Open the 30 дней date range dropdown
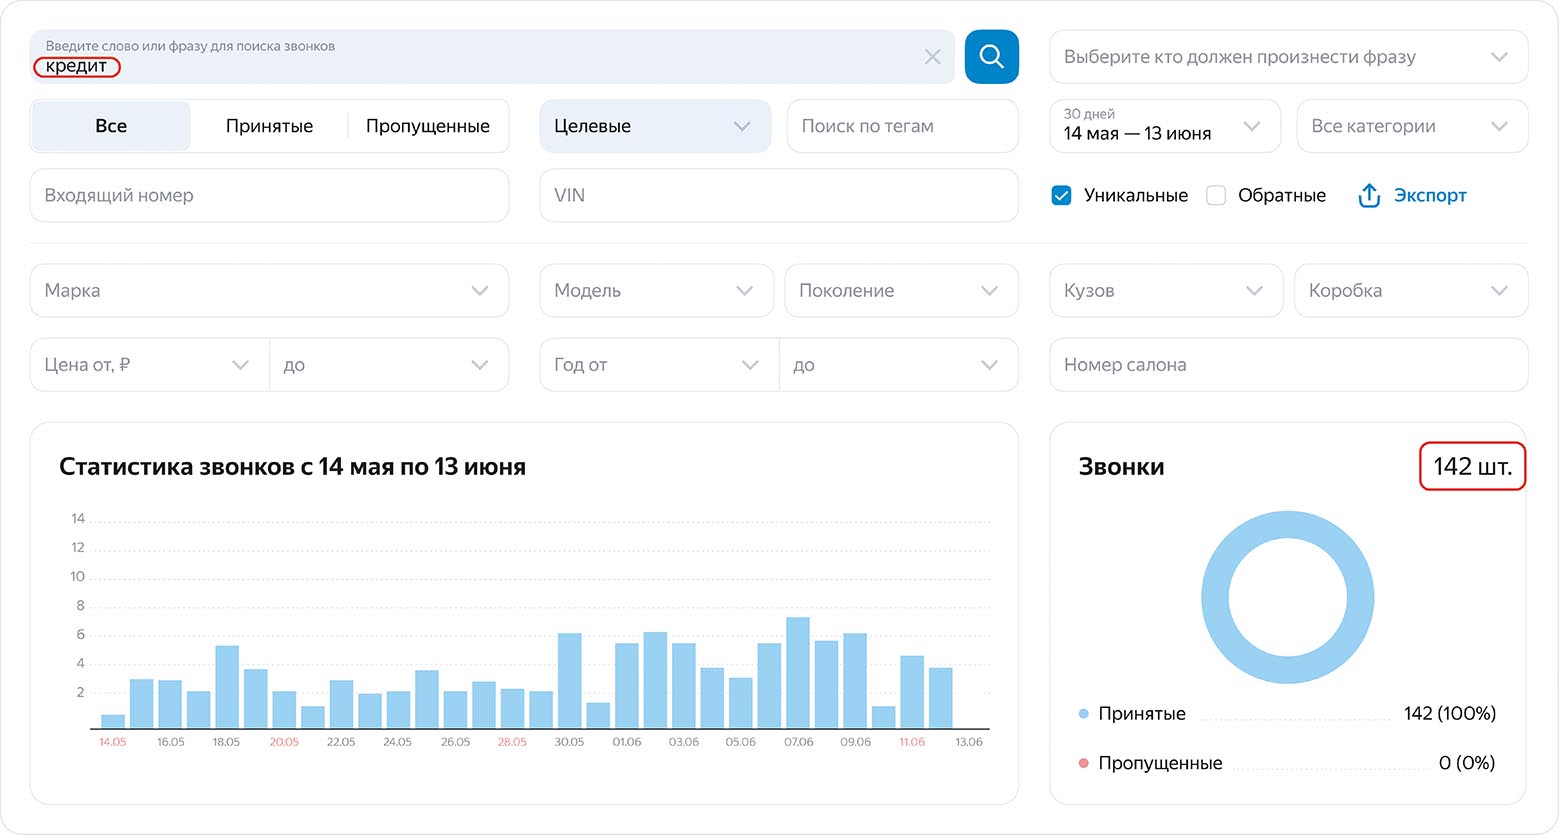This screenshot has width=1559, height=835. point(1165,126)
